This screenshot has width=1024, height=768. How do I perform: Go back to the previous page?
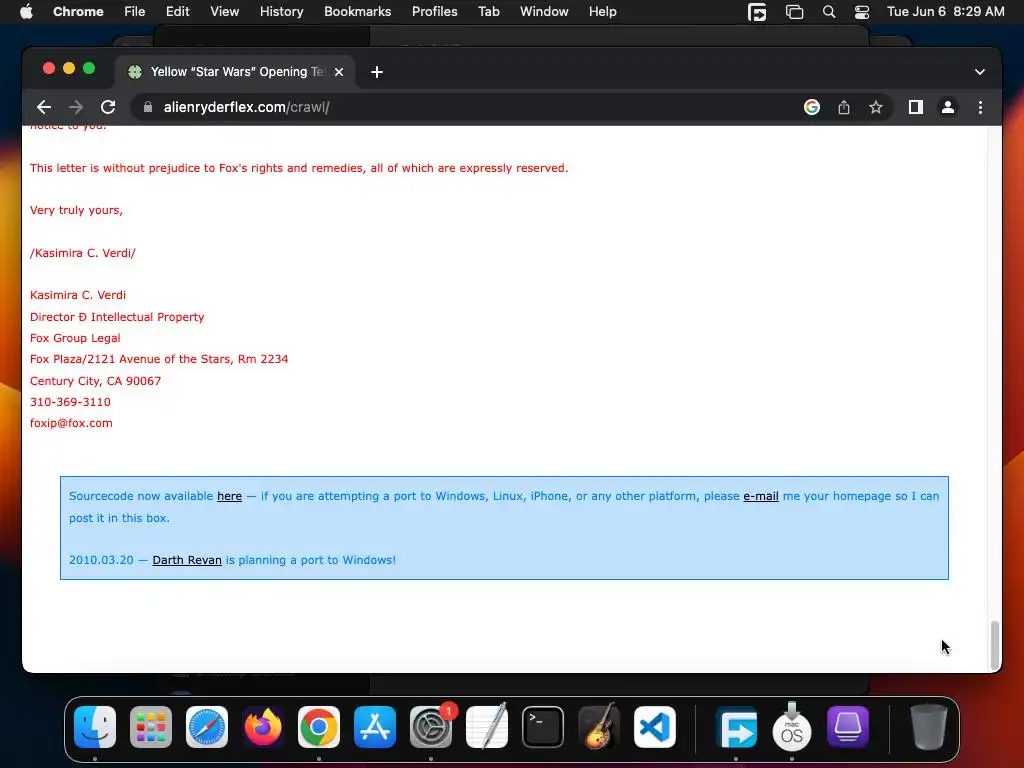(44, 107)
